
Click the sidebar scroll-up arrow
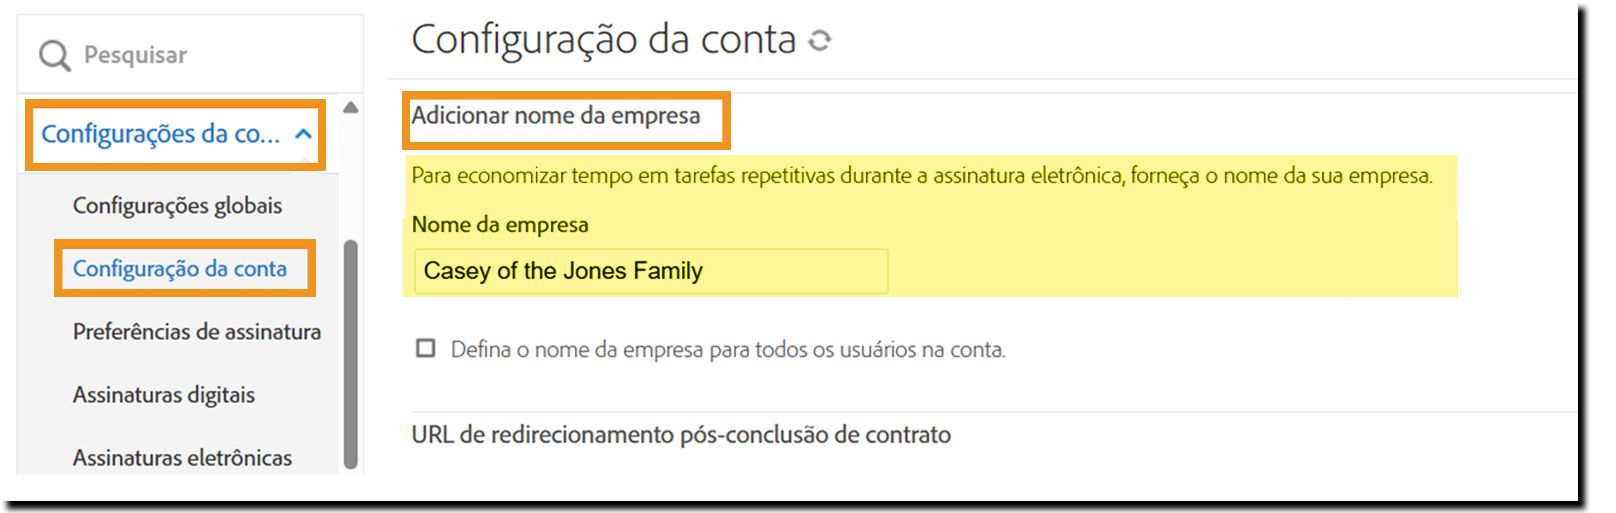(x=350, y=108)
